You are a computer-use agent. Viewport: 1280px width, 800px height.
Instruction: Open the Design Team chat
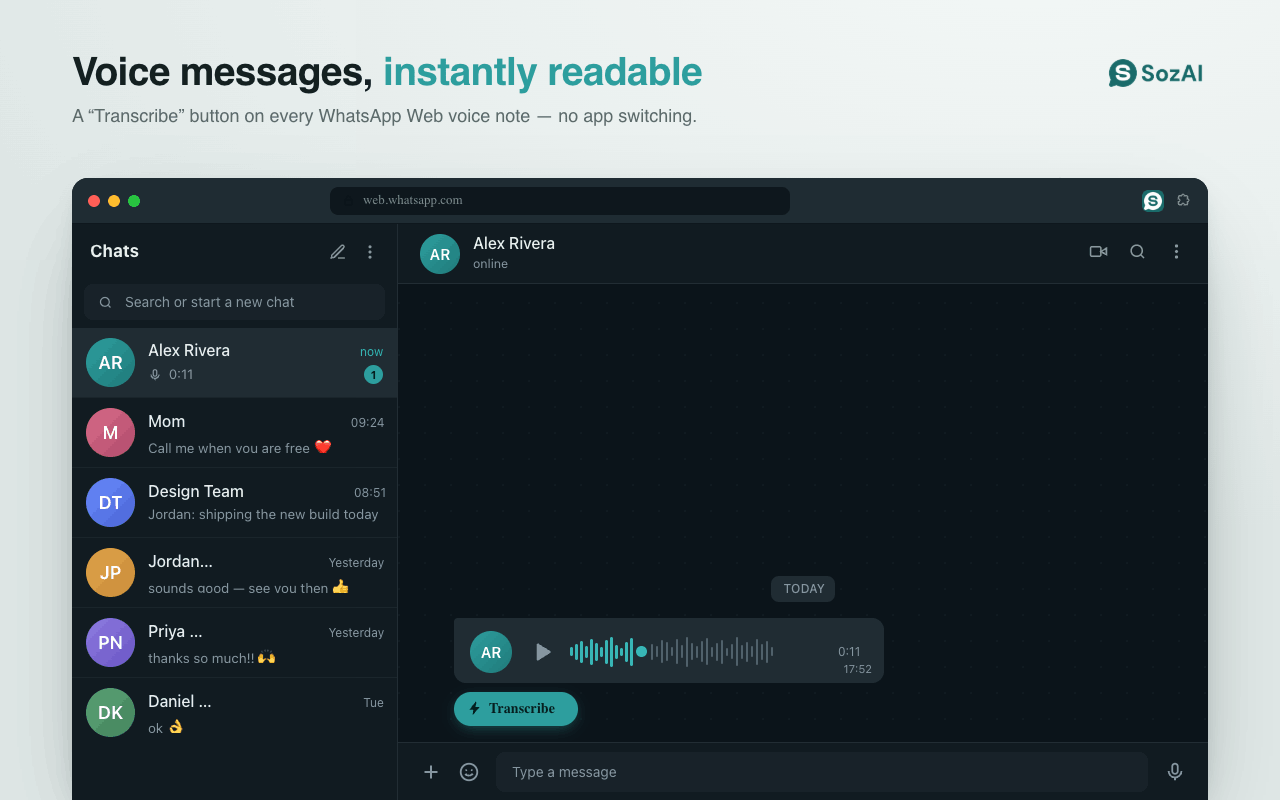(x=235, y=503)
